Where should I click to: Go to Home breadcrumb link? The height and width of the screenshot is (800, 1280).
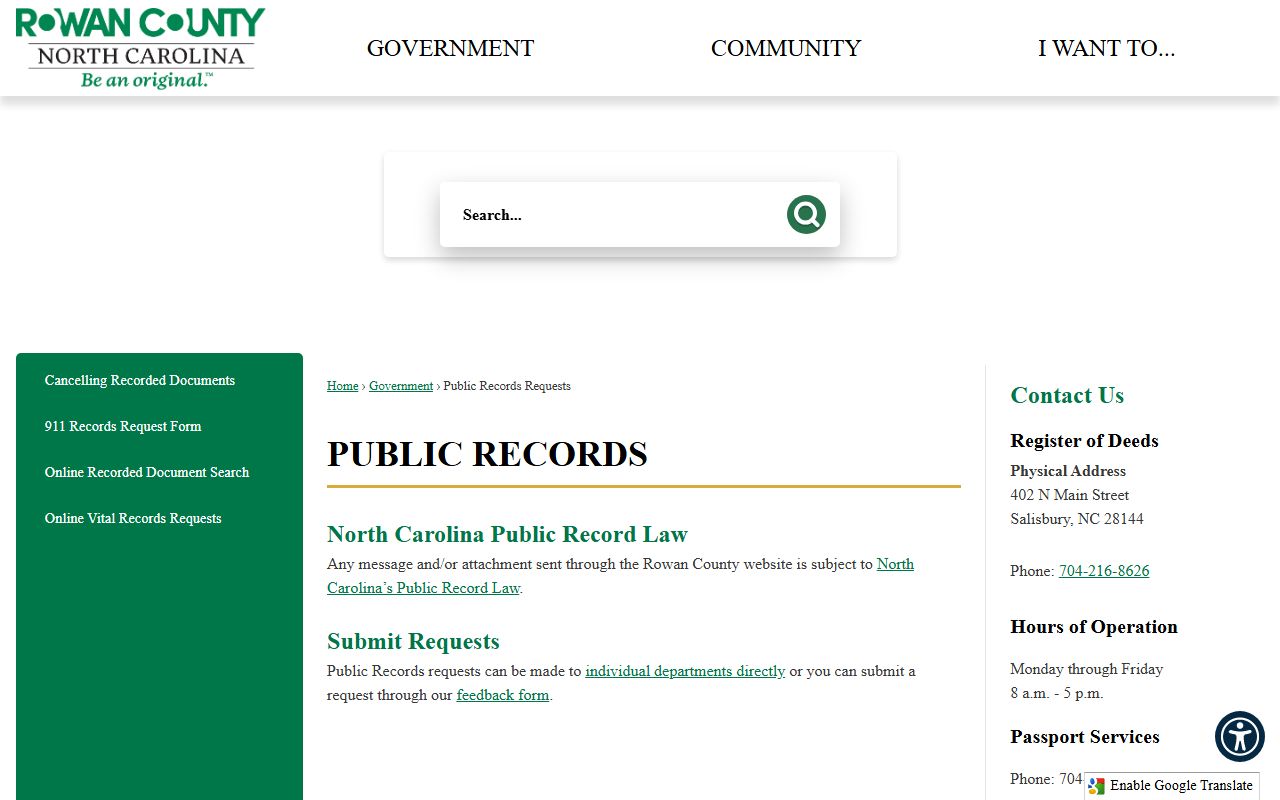coord(342,386)
